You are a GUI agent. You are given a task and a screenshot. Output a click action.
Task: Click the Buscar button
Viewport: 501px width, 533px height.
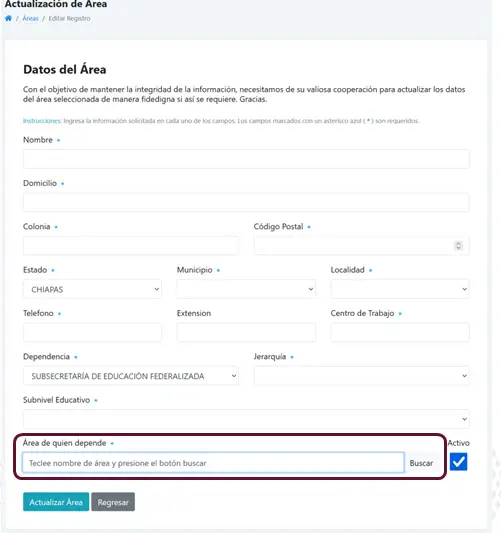(421, 463)
